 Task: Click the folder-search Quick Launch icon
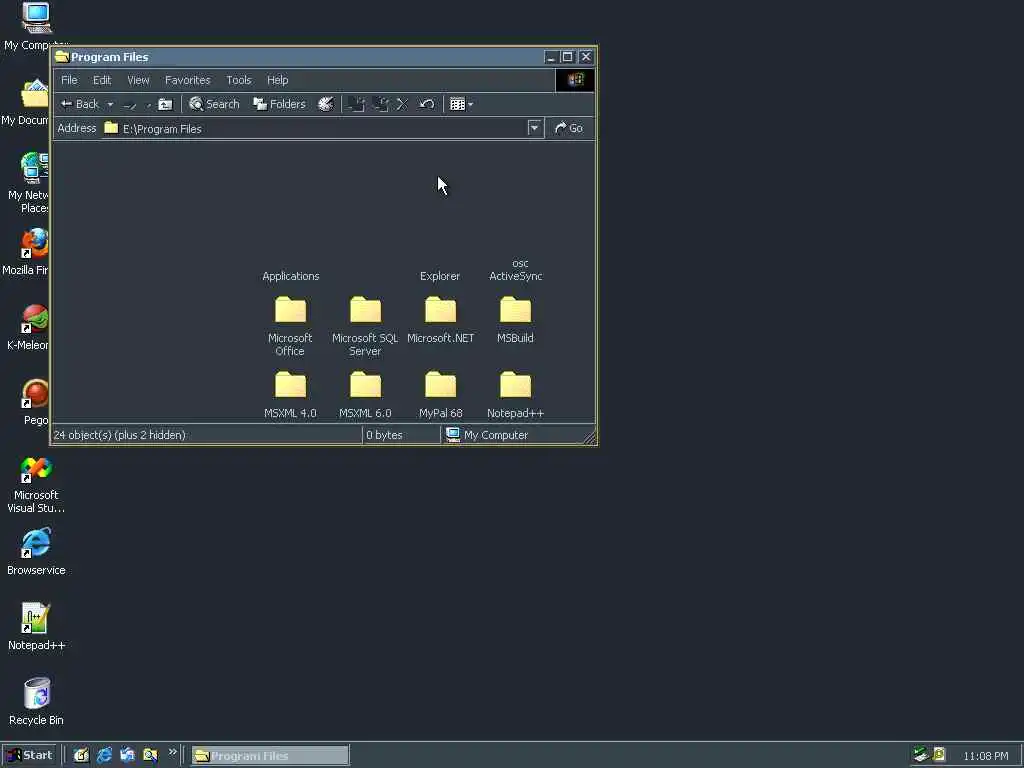coord(150,755)
